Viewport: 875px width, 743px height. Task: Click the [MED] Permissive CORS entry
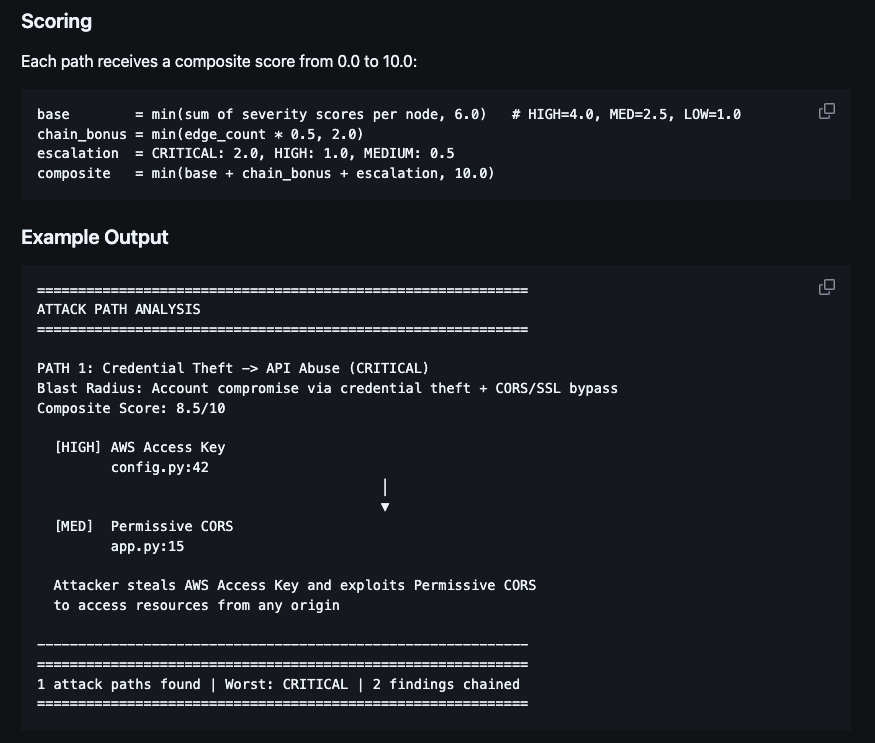143,526
